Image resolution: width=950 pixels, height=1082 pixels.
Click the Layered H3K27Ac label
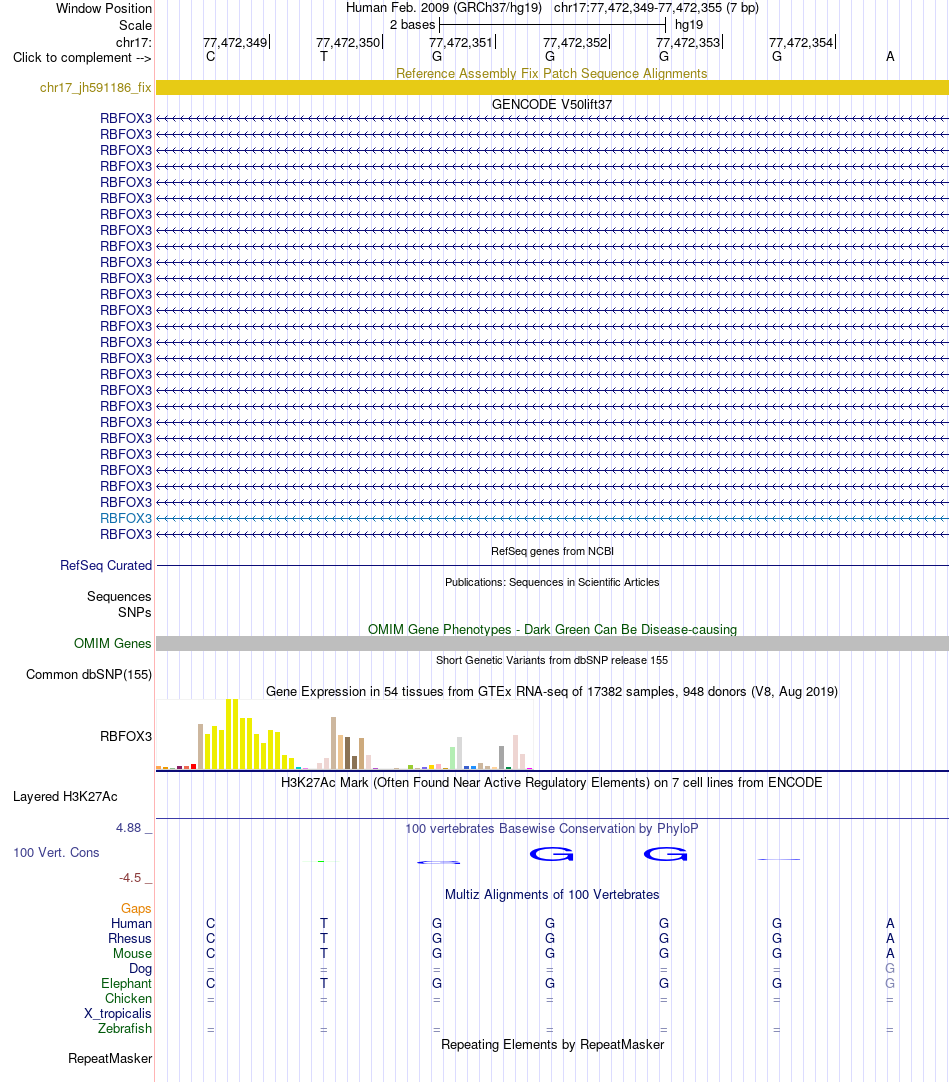pos(66,797)
